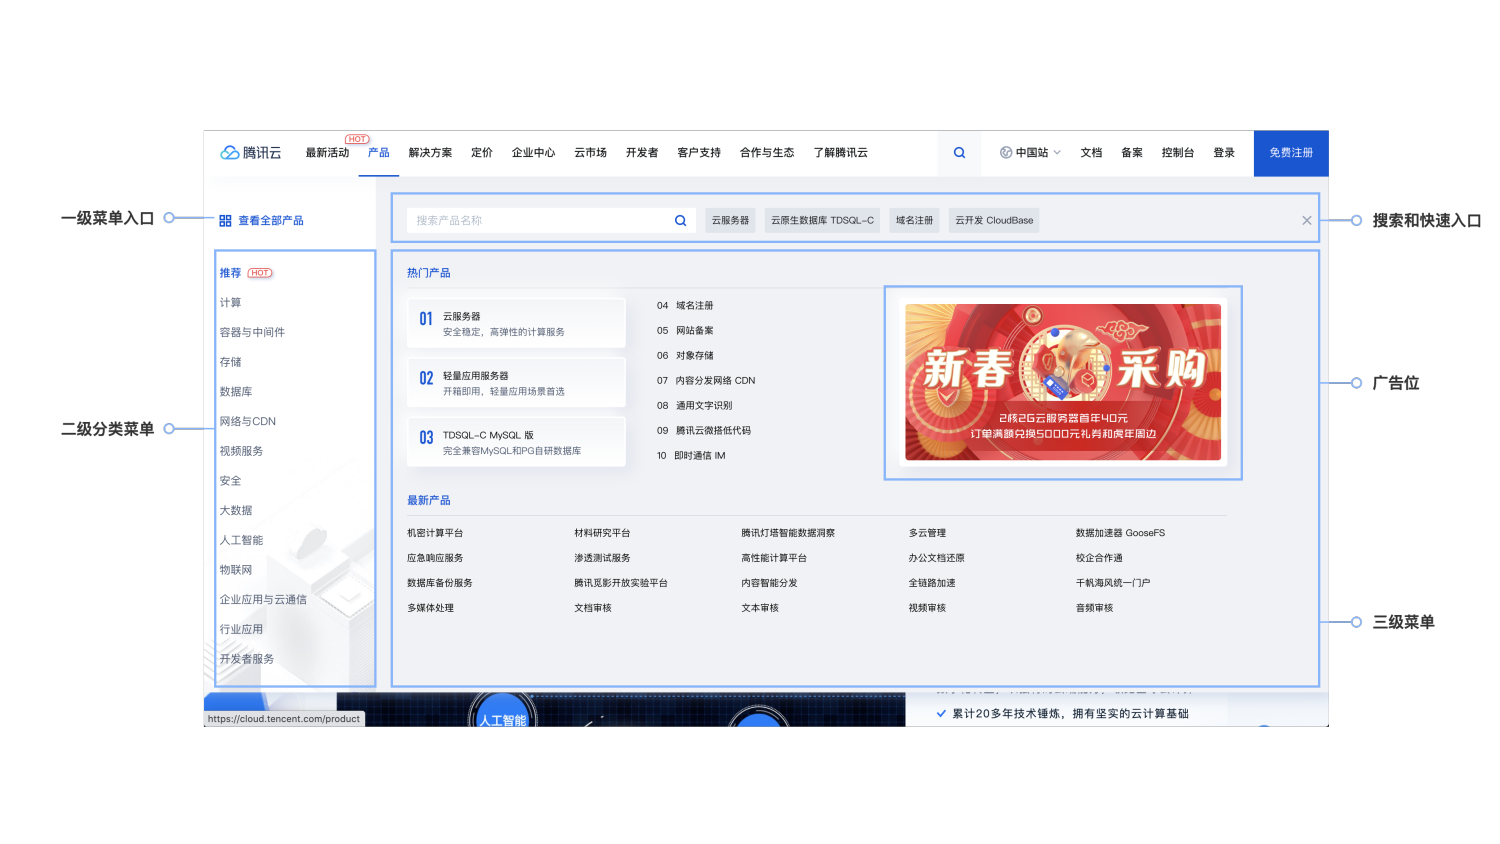
Task: Click the 04 域名注册 hot product
Action: (685, 306)
